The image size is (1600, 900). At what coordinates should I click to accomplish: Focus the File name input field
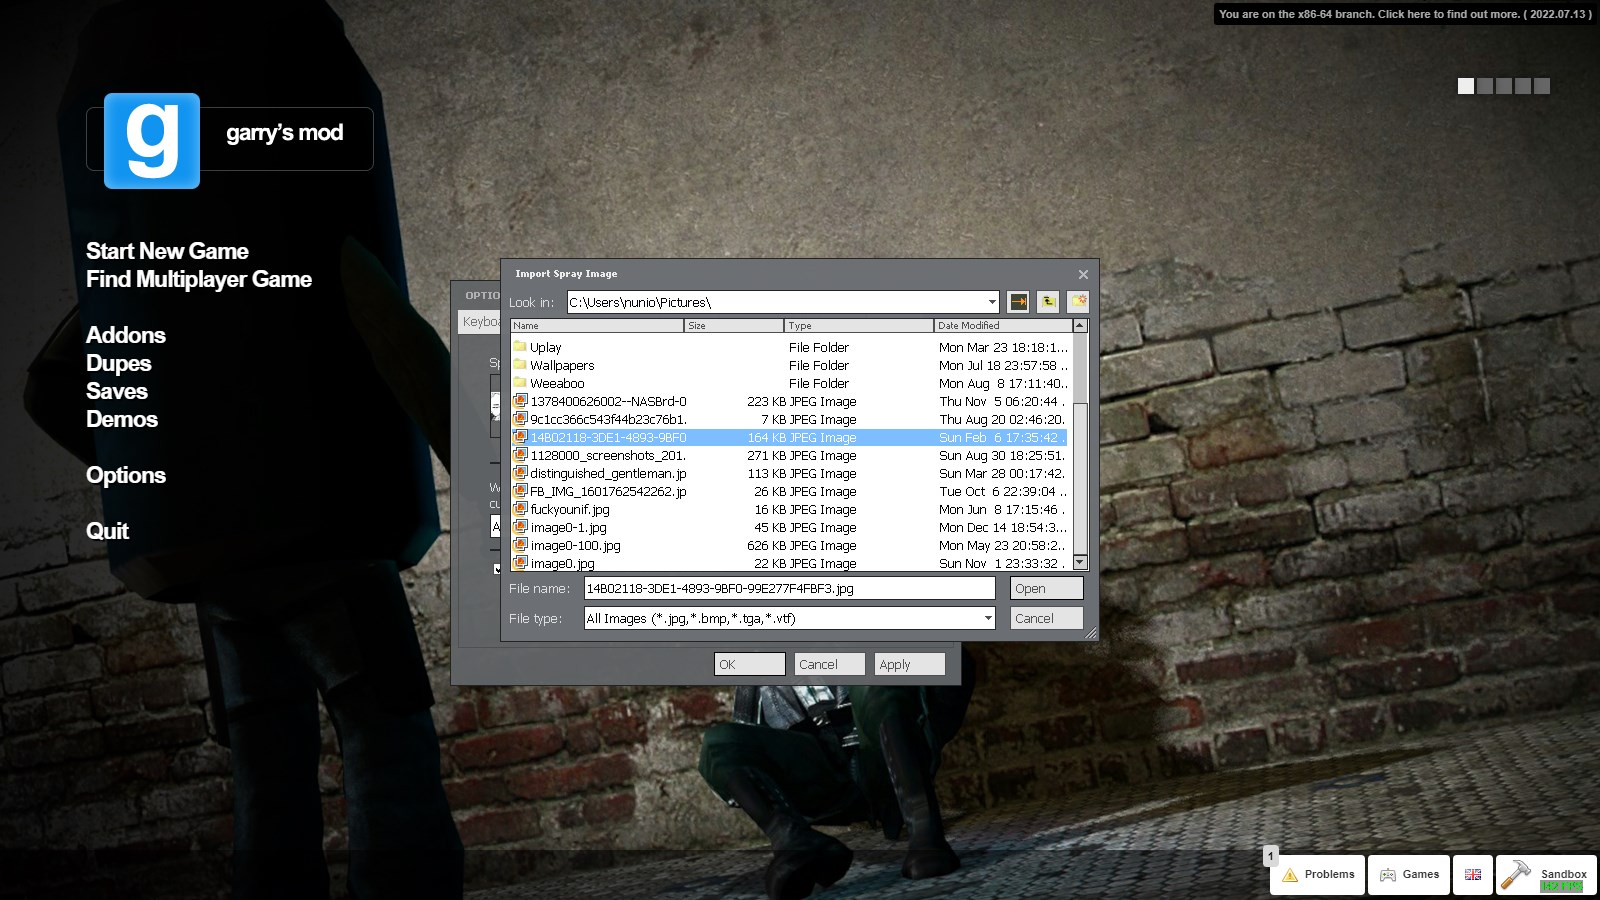click(x=790, y=589)
